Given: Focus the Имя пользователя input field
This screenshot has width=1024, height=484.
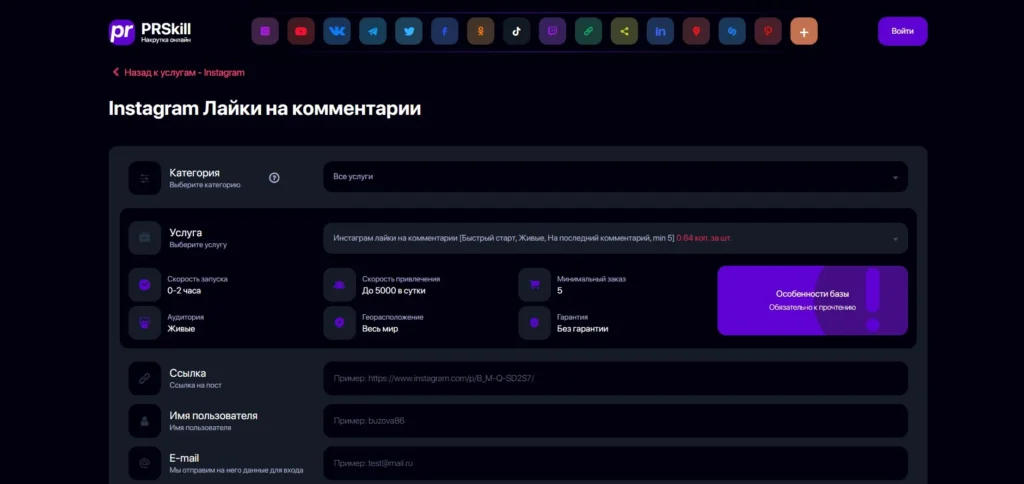Looking at the screenshot, I should (x=615, y=421).
